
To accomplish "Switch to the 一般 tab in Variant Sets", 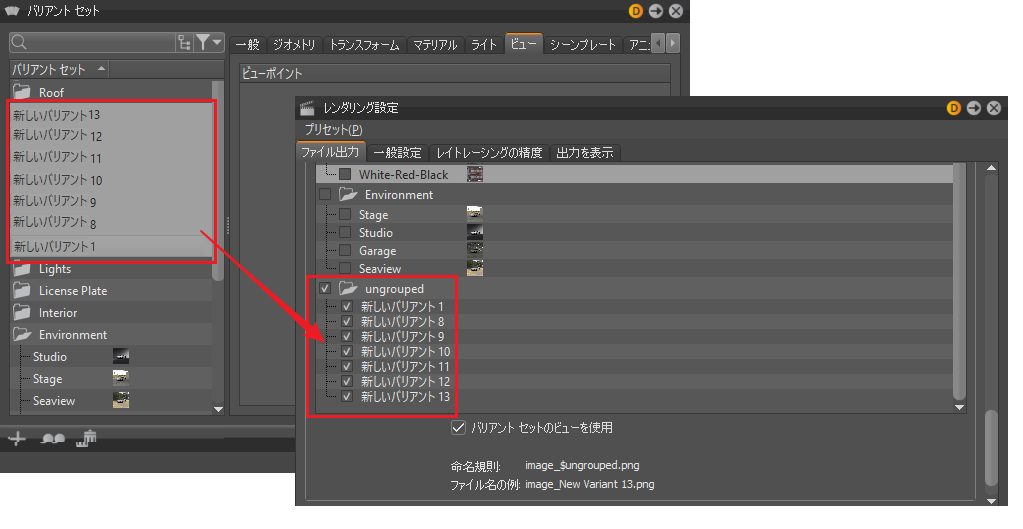I will click(x=248, y=44).
